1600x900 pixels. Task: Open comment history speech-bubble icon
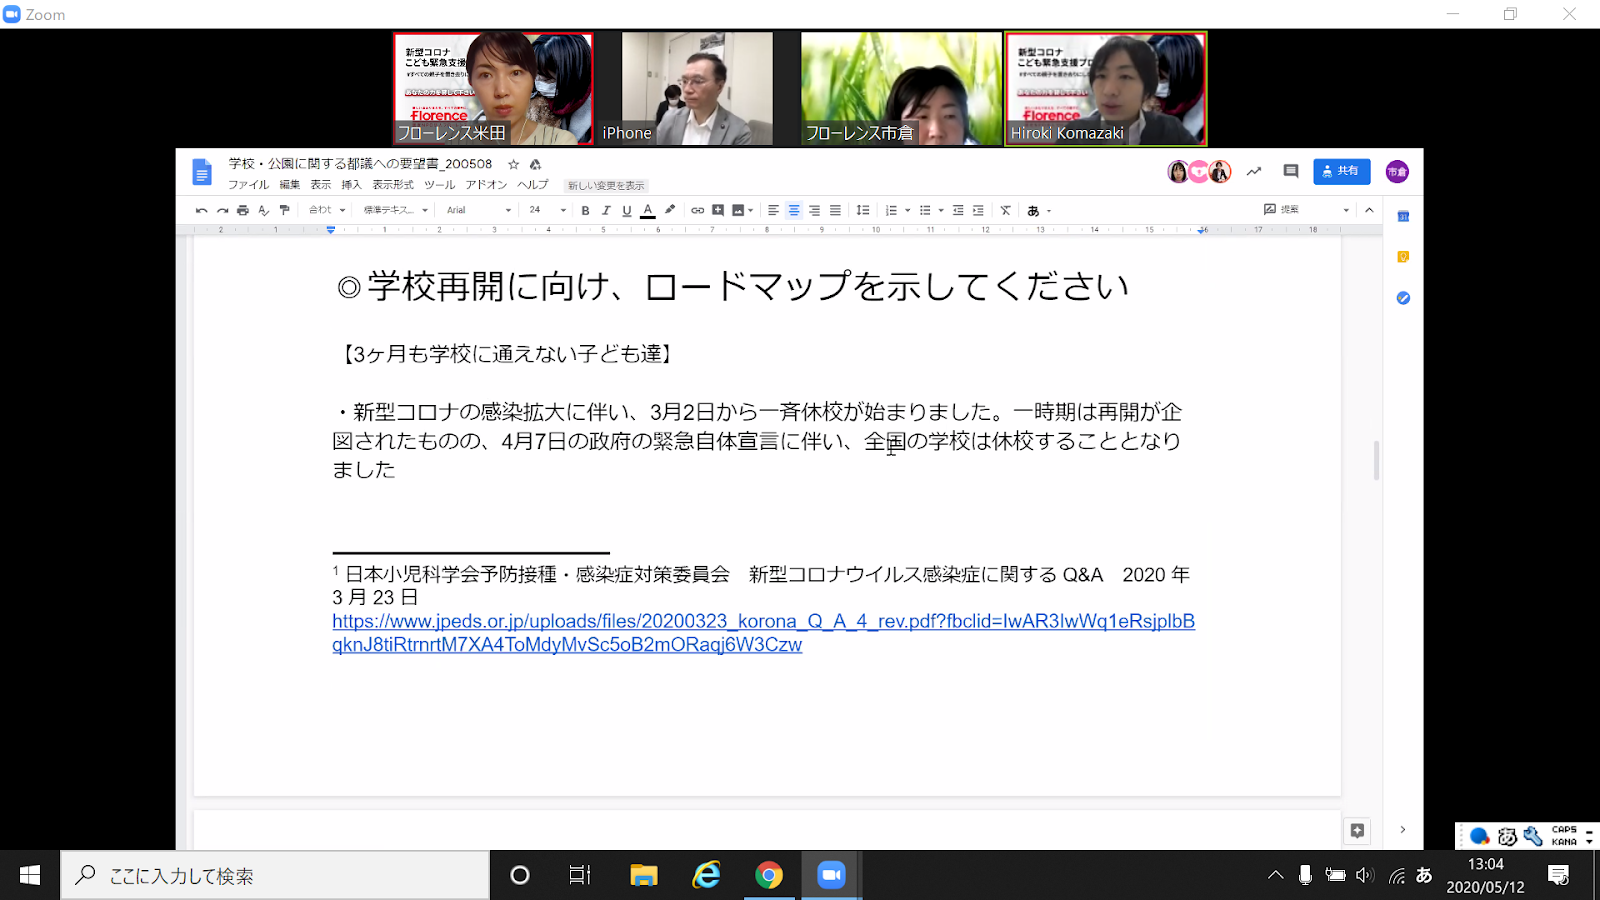pos(1291,171)
